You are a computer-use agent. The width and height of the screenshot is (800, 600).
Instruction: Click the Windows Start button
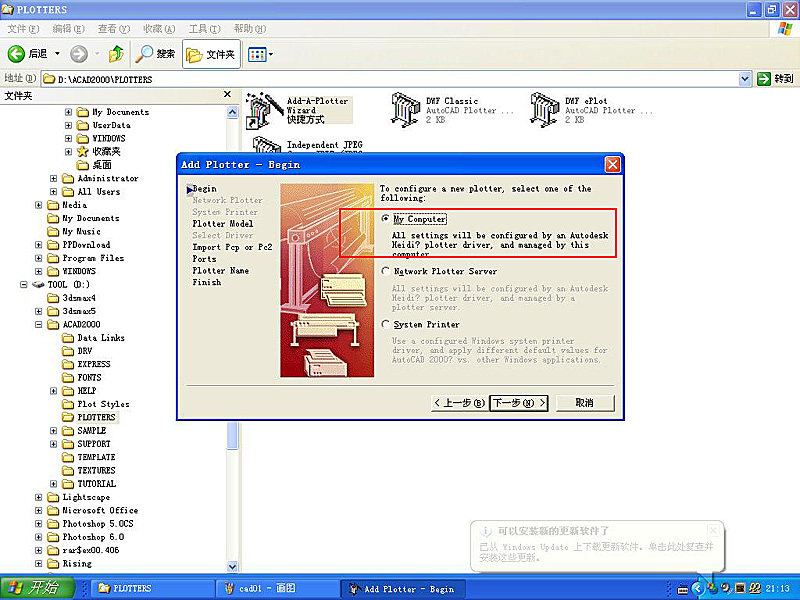37,587
